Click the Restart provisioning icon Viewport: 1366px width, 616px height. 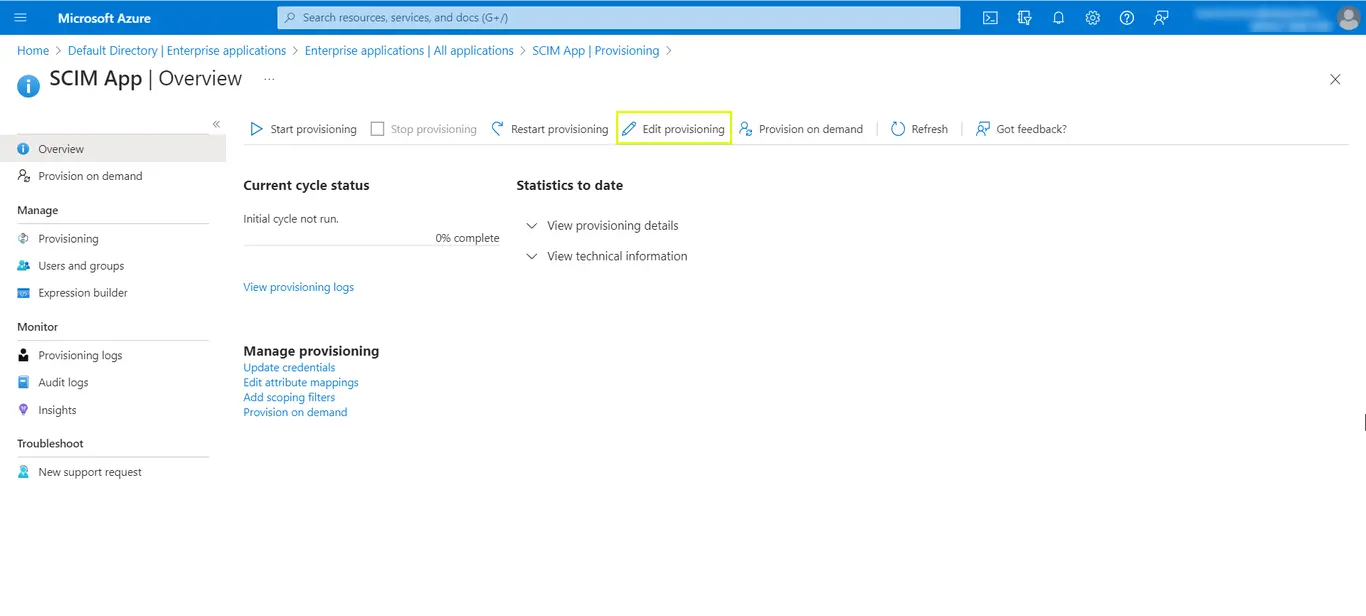click(x=498, y=129)
